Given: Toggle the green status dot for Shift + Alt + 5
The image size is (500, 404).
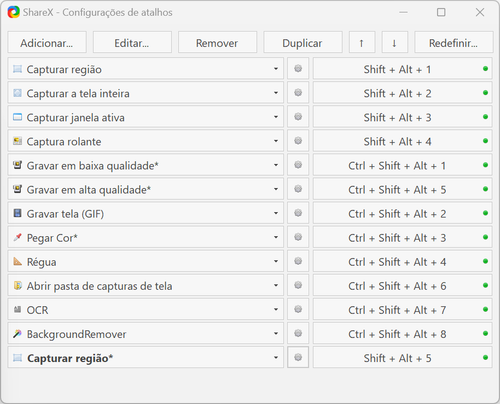Looking at the screenshot, I should [x=485, y=357].
